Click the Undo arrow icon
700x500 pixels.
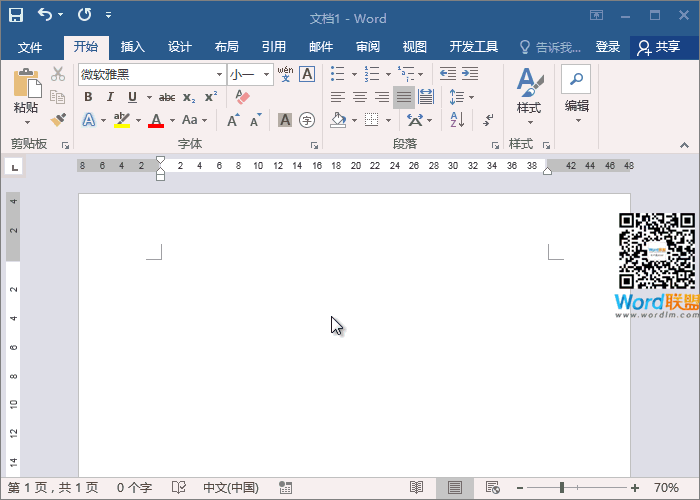[45, 15]
